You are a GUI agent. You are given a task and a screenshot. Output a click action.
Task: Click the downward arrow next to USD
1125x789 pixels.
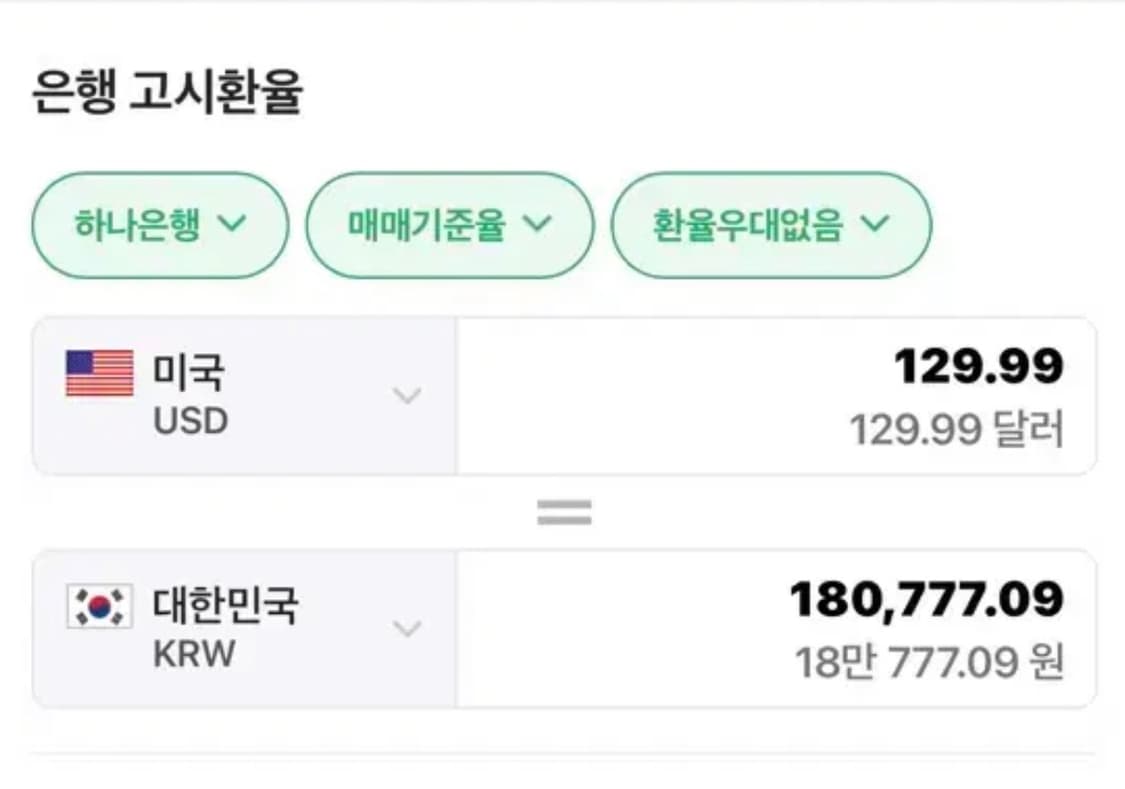[406, 396]
